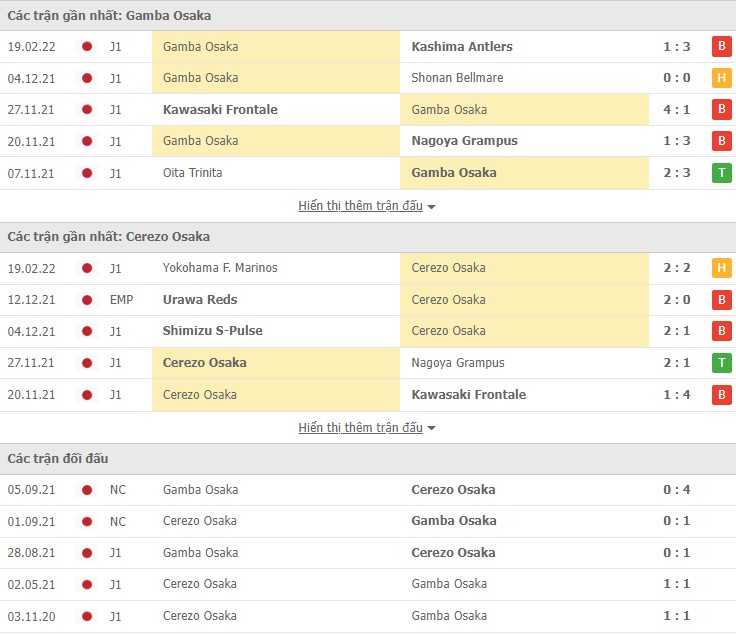Click the green T badge for Cerezo Osaka vs Nagoya Grampus
The width and height of the screenshot is (736, 634).
(x=720, y=362)
